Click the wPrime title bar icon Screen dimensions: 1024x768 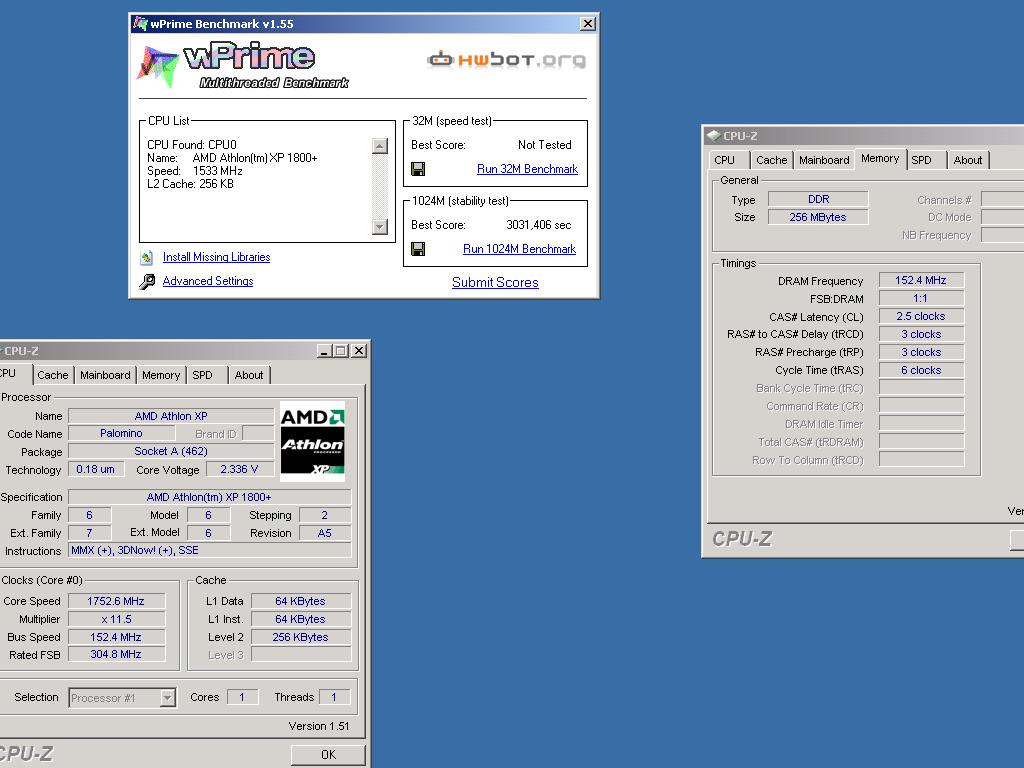coord(140,24)
